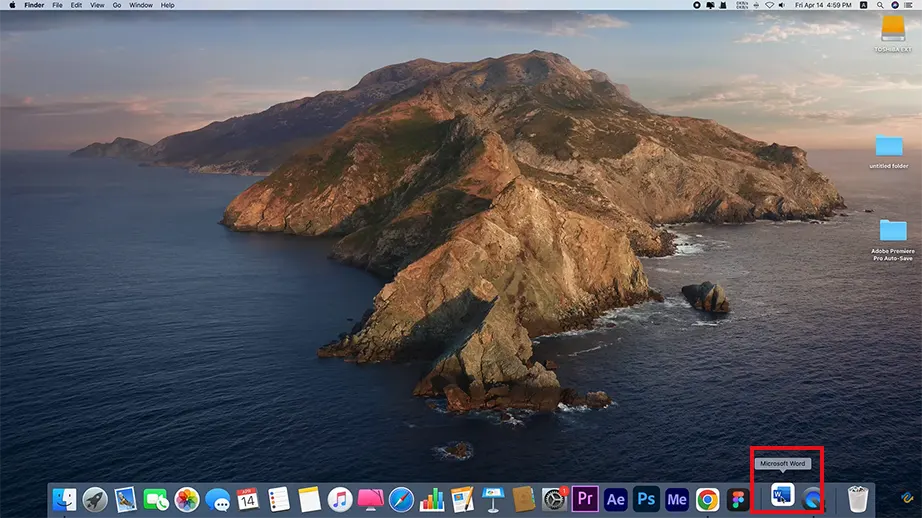922x518 pixels.
Task: Open Pages from the Dock
Action: 462,500
